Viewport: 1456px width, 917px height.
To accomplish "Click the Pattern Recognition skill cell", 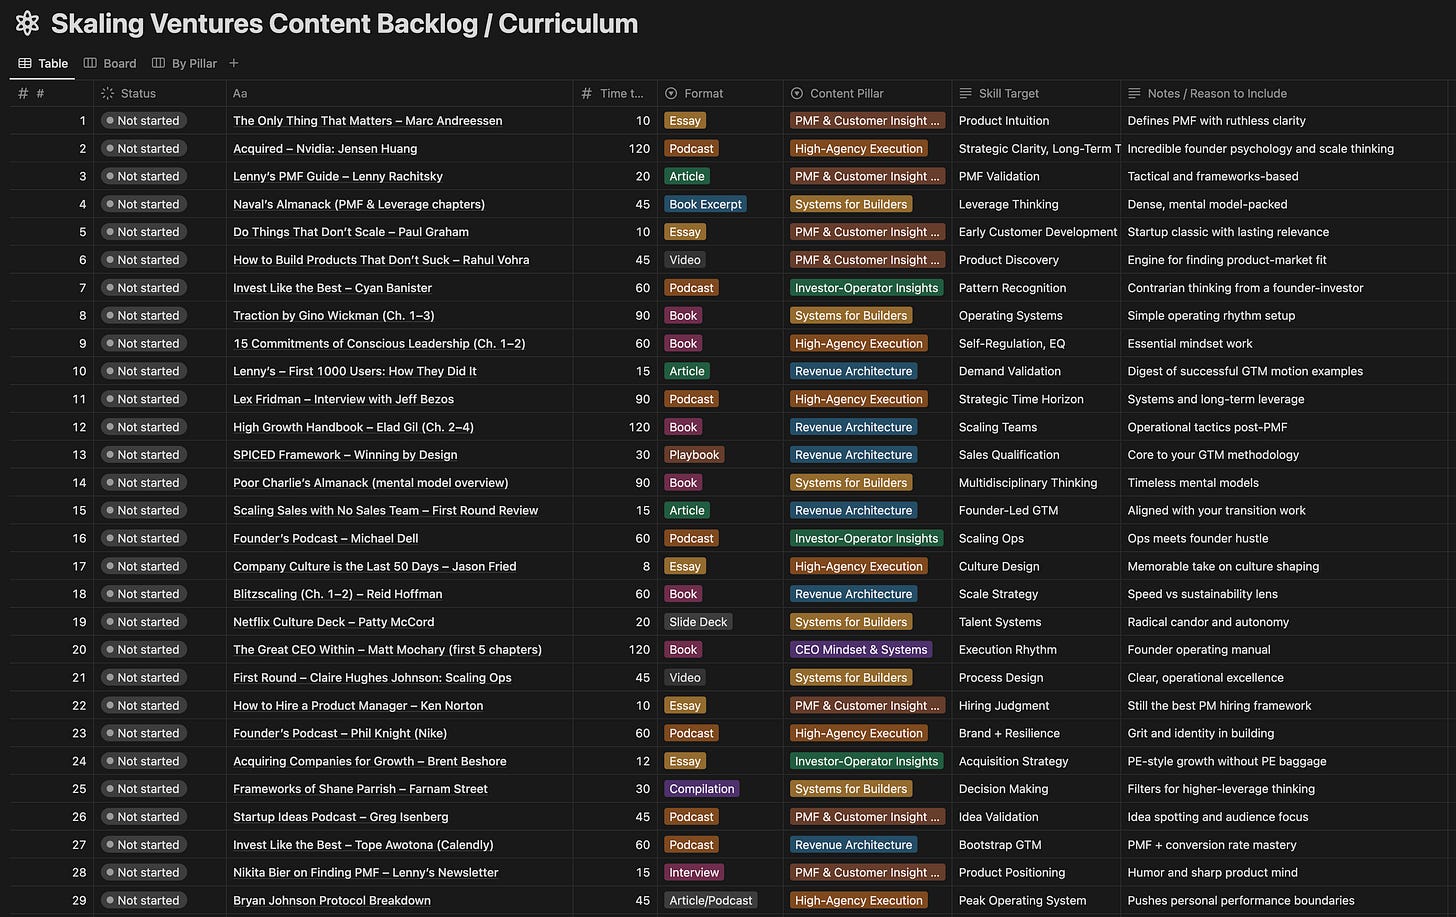I will (1012, 288).
